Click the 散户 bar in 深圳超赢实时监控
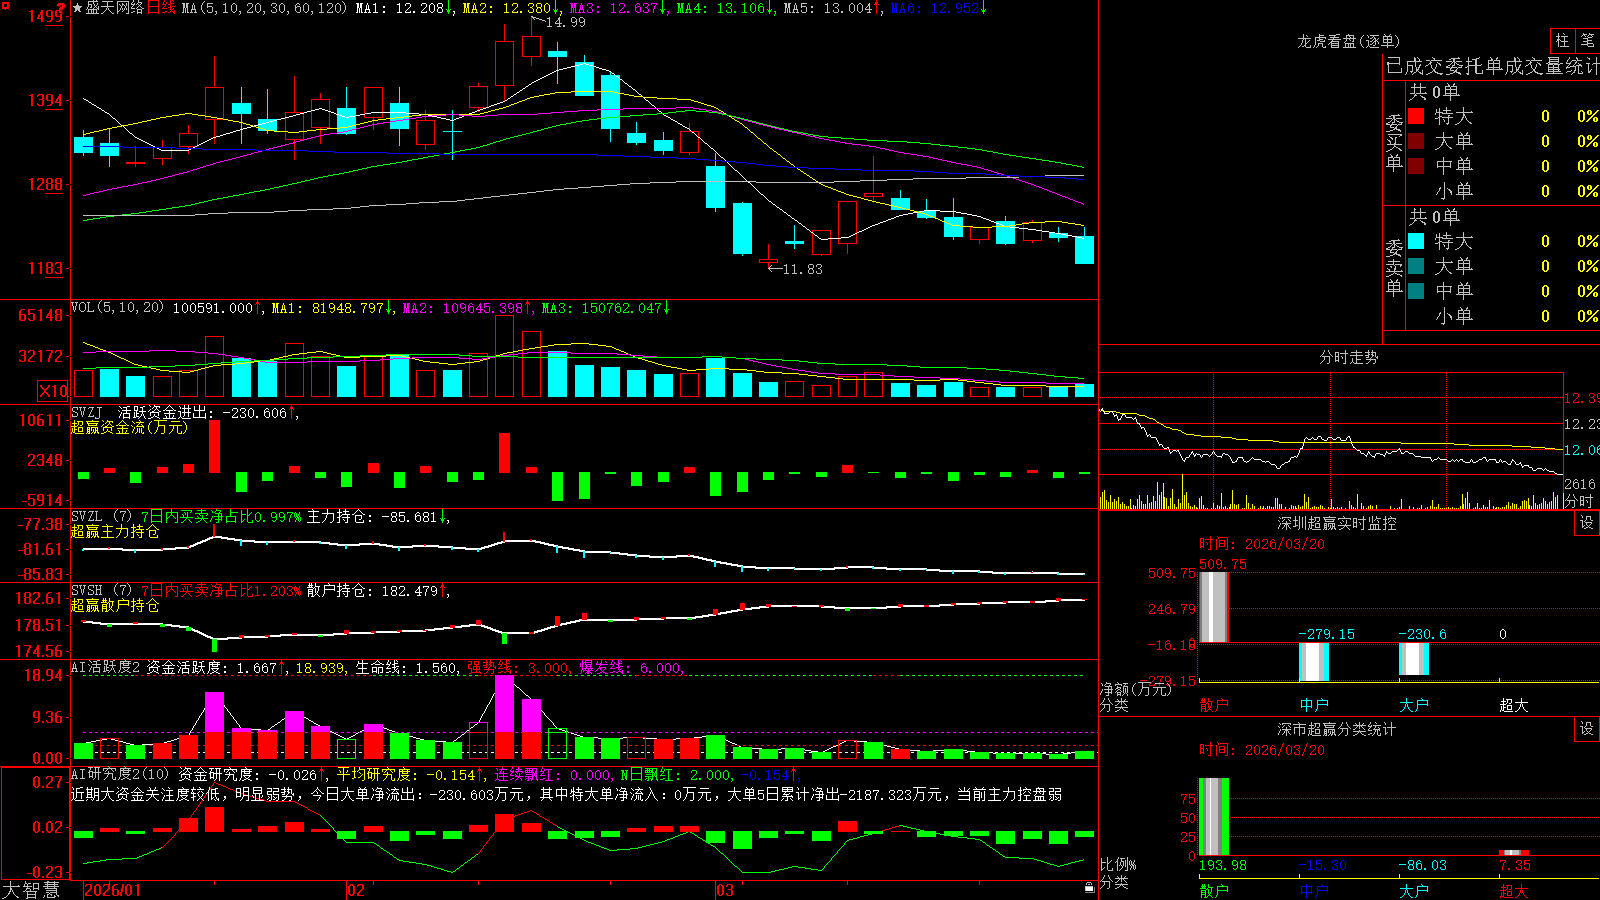1600x900 pixels. tap(1214, 607)
